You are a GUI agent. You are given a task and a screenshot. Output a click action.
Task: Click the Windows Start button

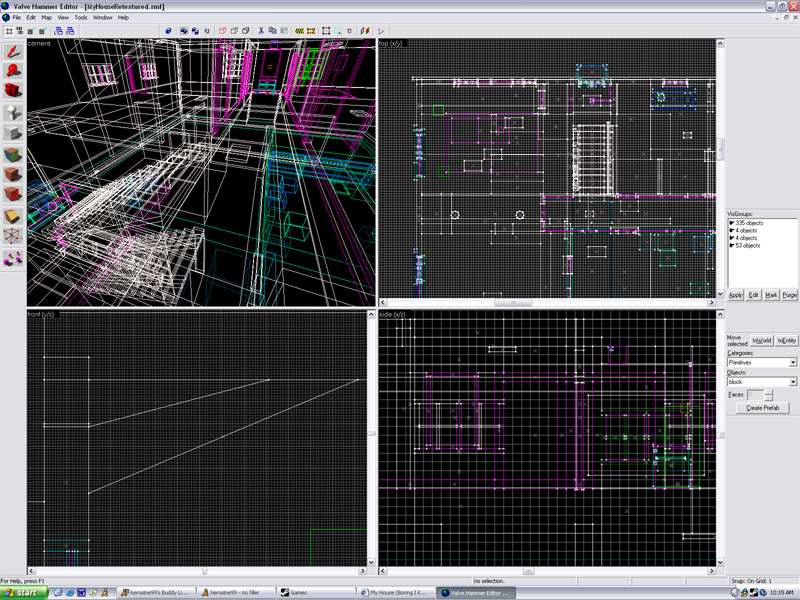tap(22, 593)
